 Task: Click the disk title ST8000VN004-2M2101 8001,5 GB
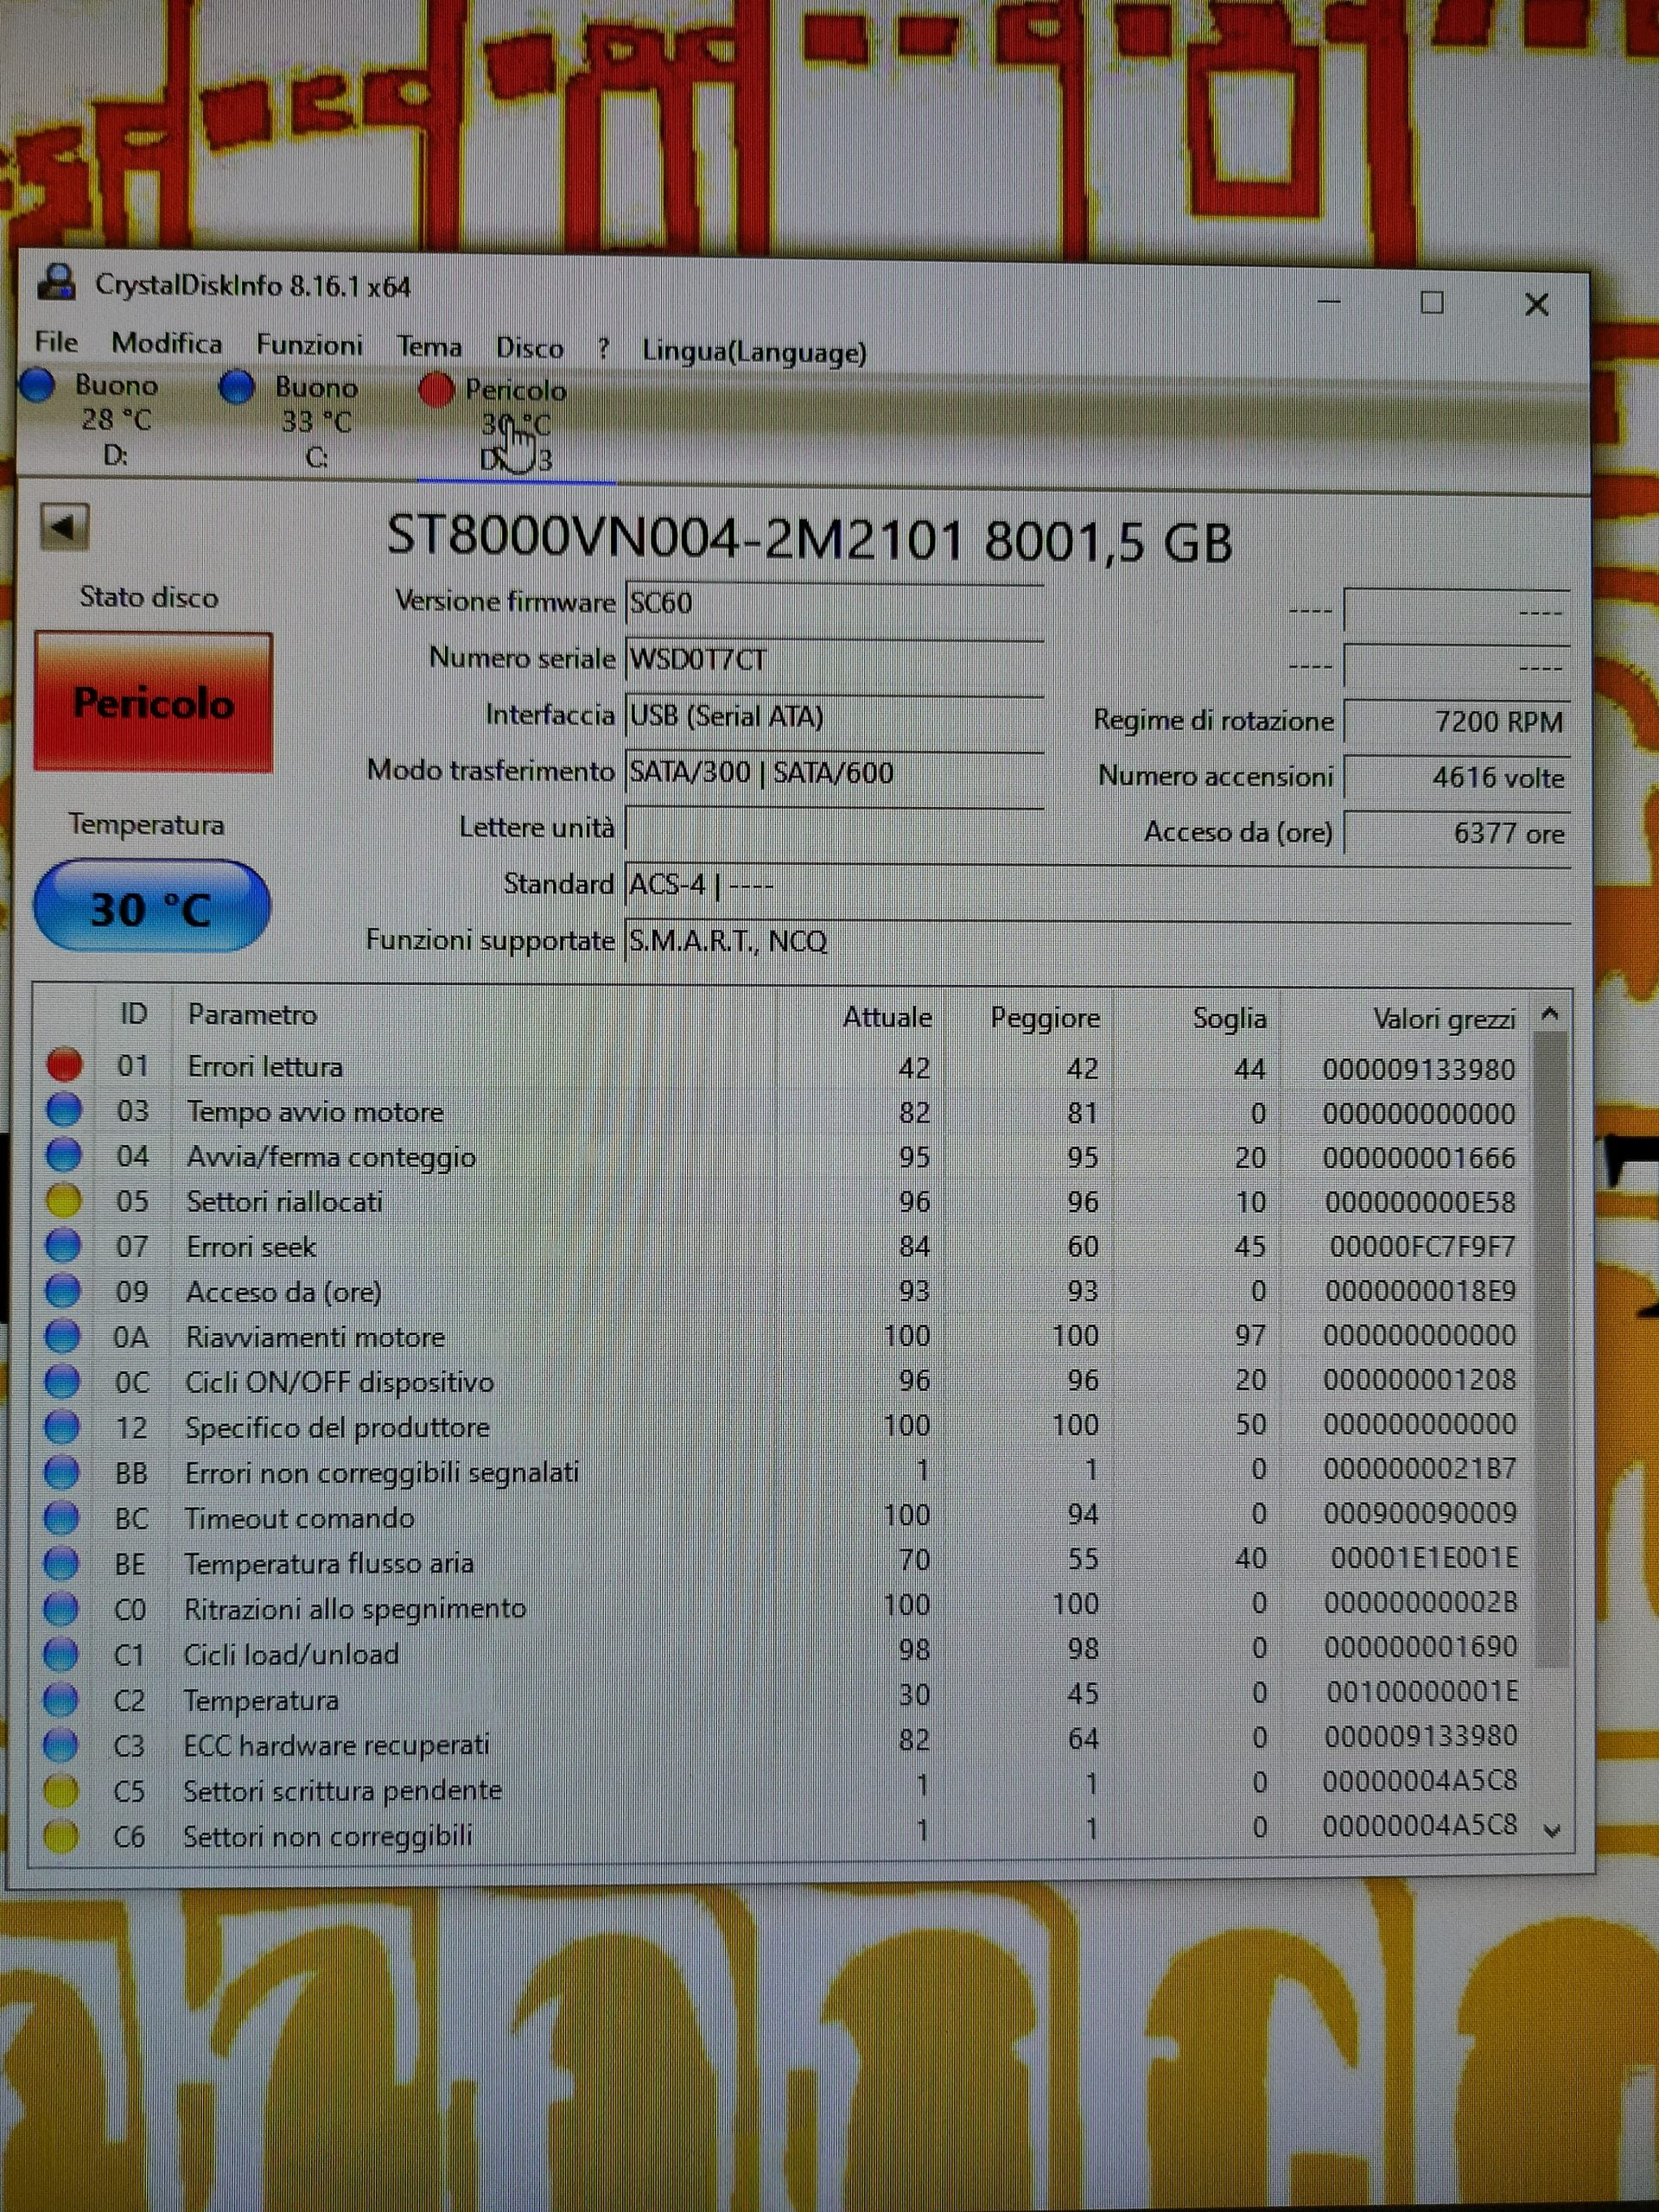809,538
